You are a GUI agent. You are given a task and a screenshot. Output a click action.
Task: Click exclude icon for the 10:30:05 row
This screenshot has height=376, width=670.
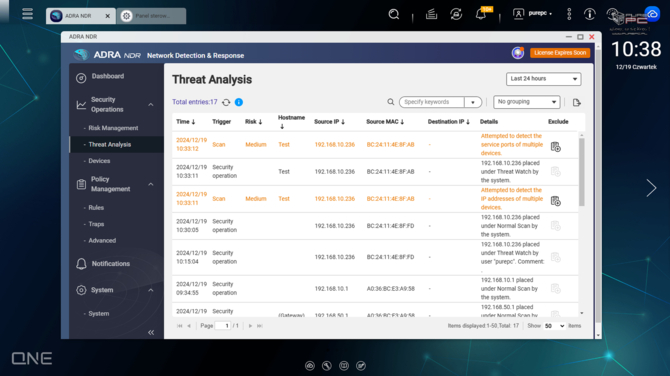(x=555, y=226)
